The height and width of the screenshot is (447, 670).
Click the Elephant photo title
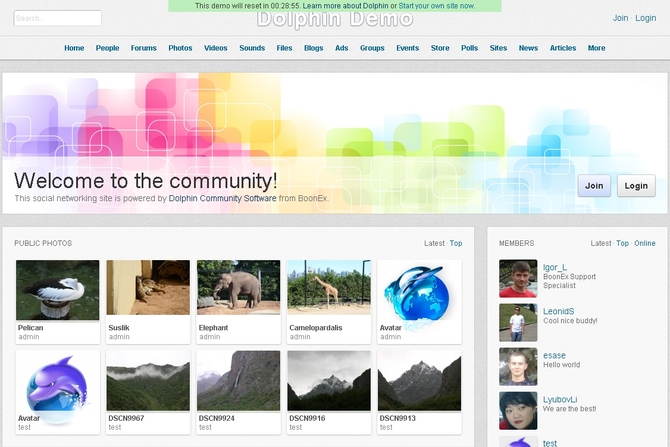pos(213,328)
